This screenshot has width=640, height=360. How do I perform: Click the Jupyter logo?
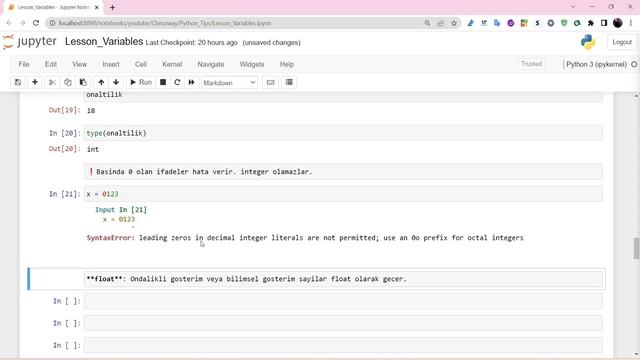click(x=30, y=42)
